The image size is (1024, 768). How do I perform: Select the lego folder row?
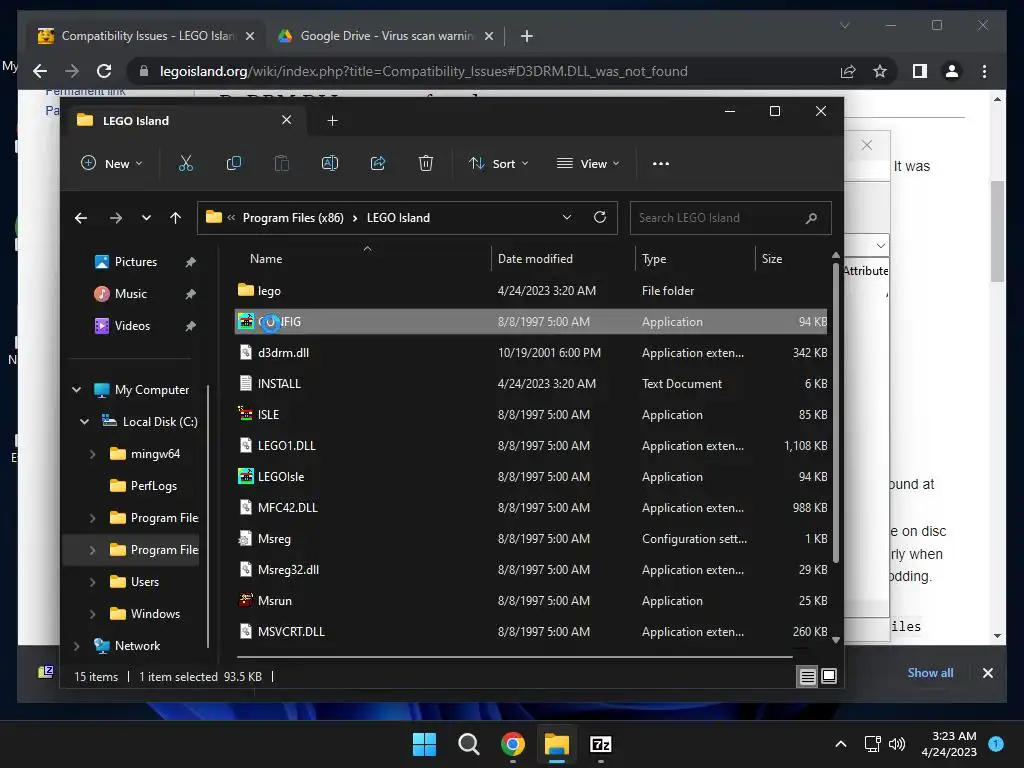(x=532, y=291)
